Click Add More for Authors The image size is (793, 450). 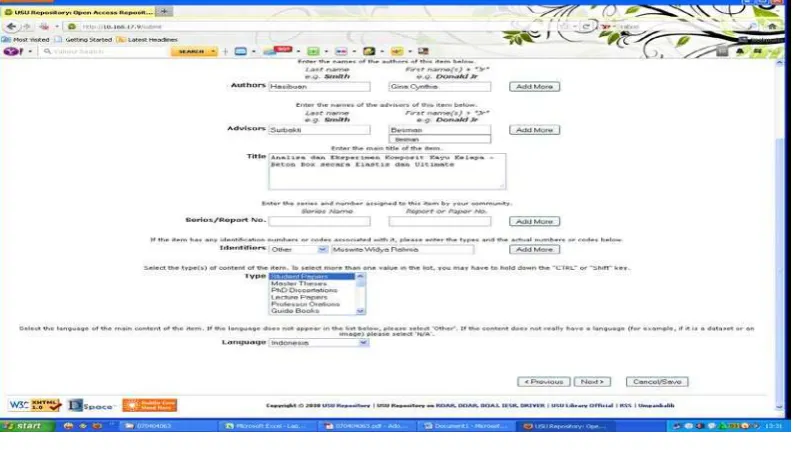(x=535, y=86)
